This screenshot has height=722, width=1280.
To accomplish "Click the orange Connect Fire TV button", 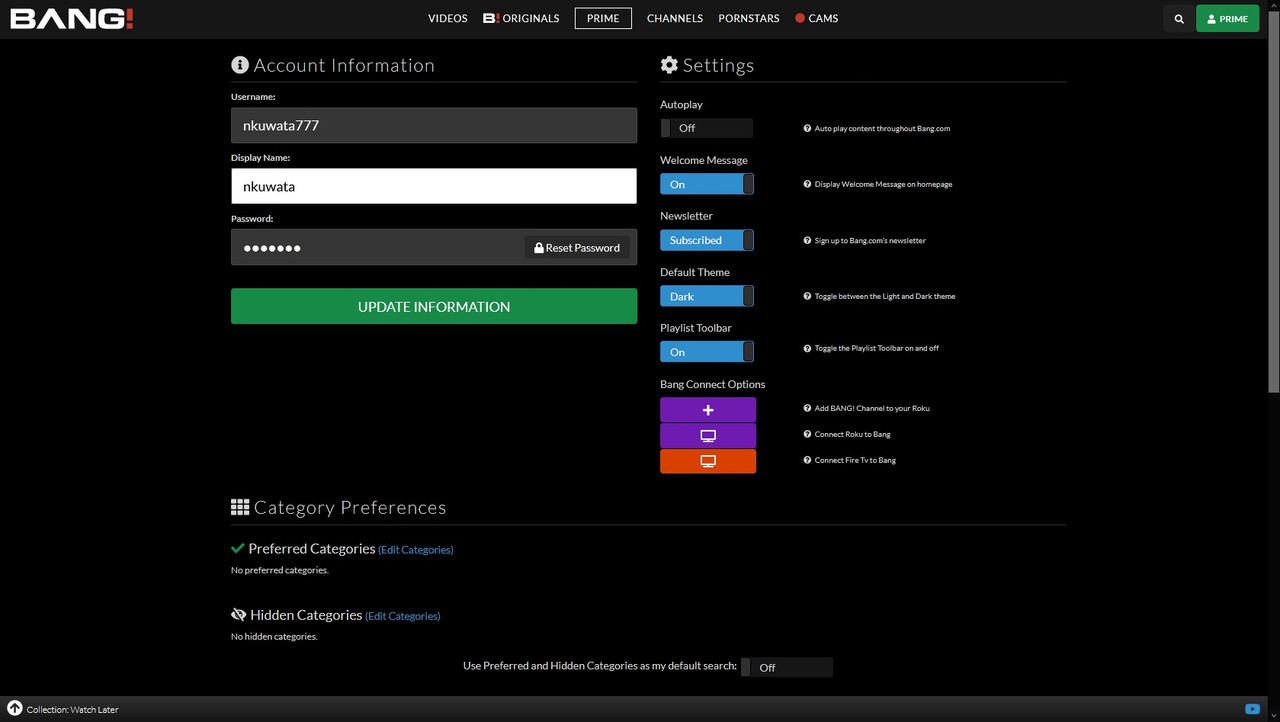I will point(708,461).
